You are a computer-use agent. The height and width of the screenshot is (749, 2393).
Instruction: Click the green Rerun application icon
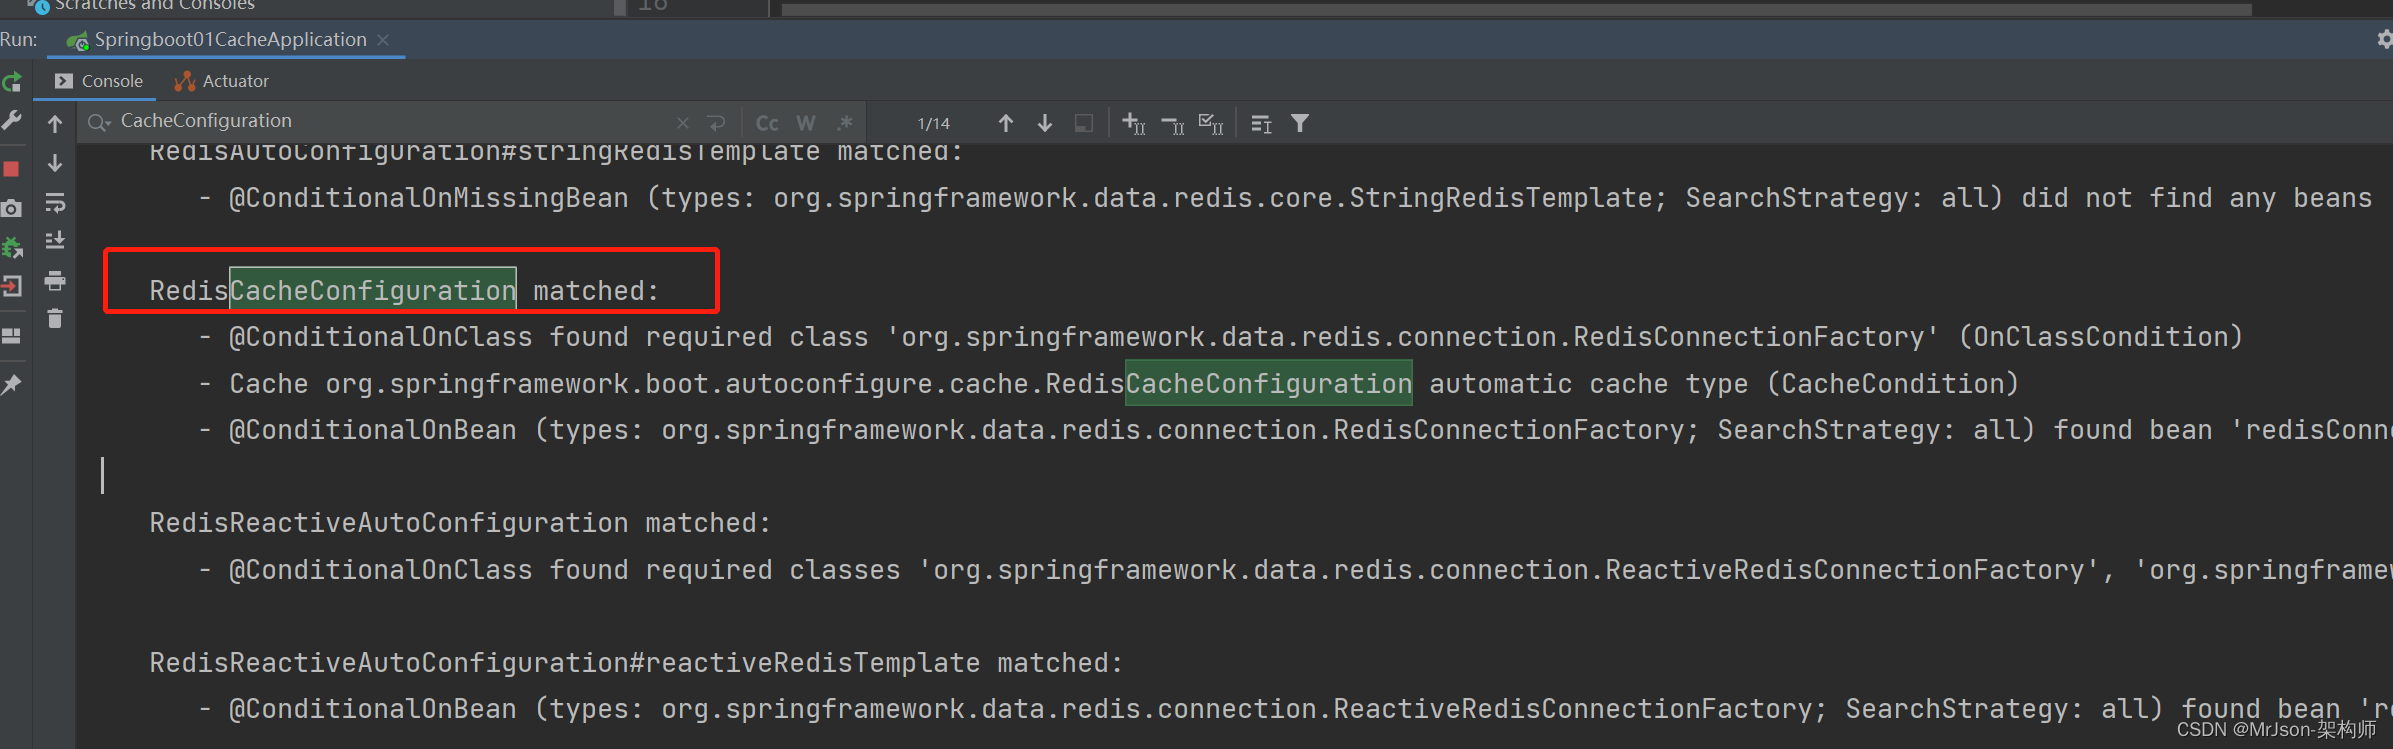[x=12, y=82]
